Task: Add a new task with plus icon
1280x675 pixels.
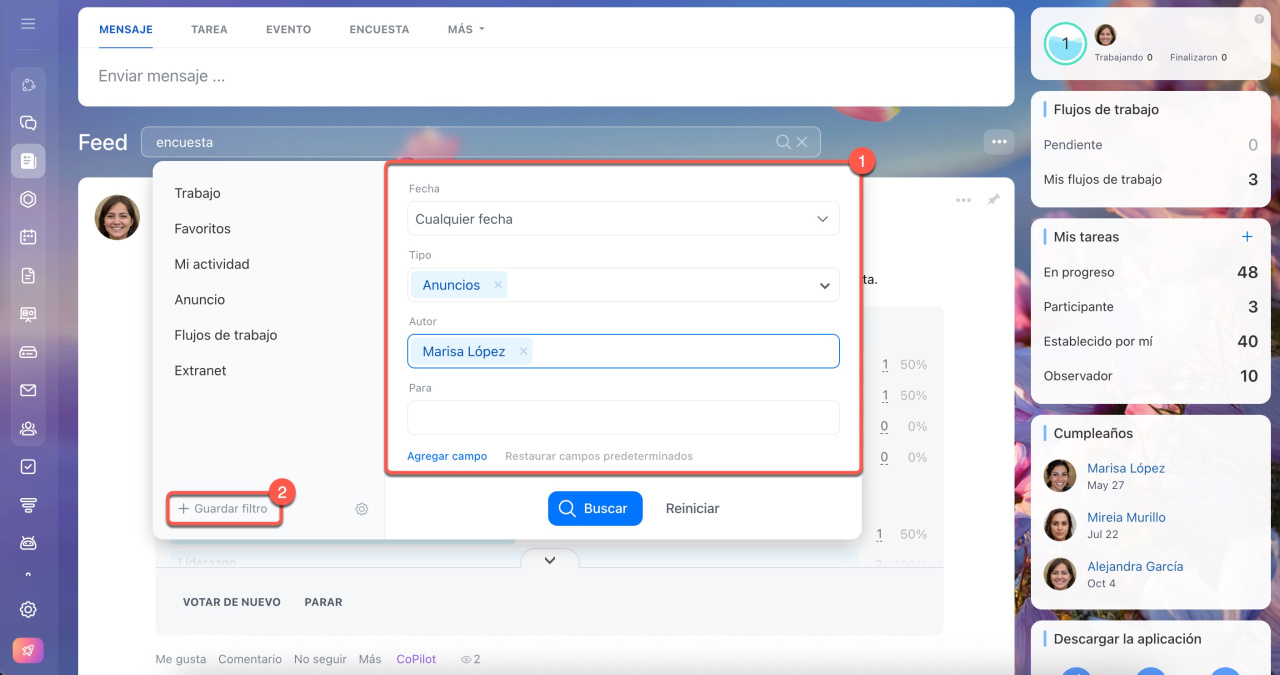Action: point(1247,237)
